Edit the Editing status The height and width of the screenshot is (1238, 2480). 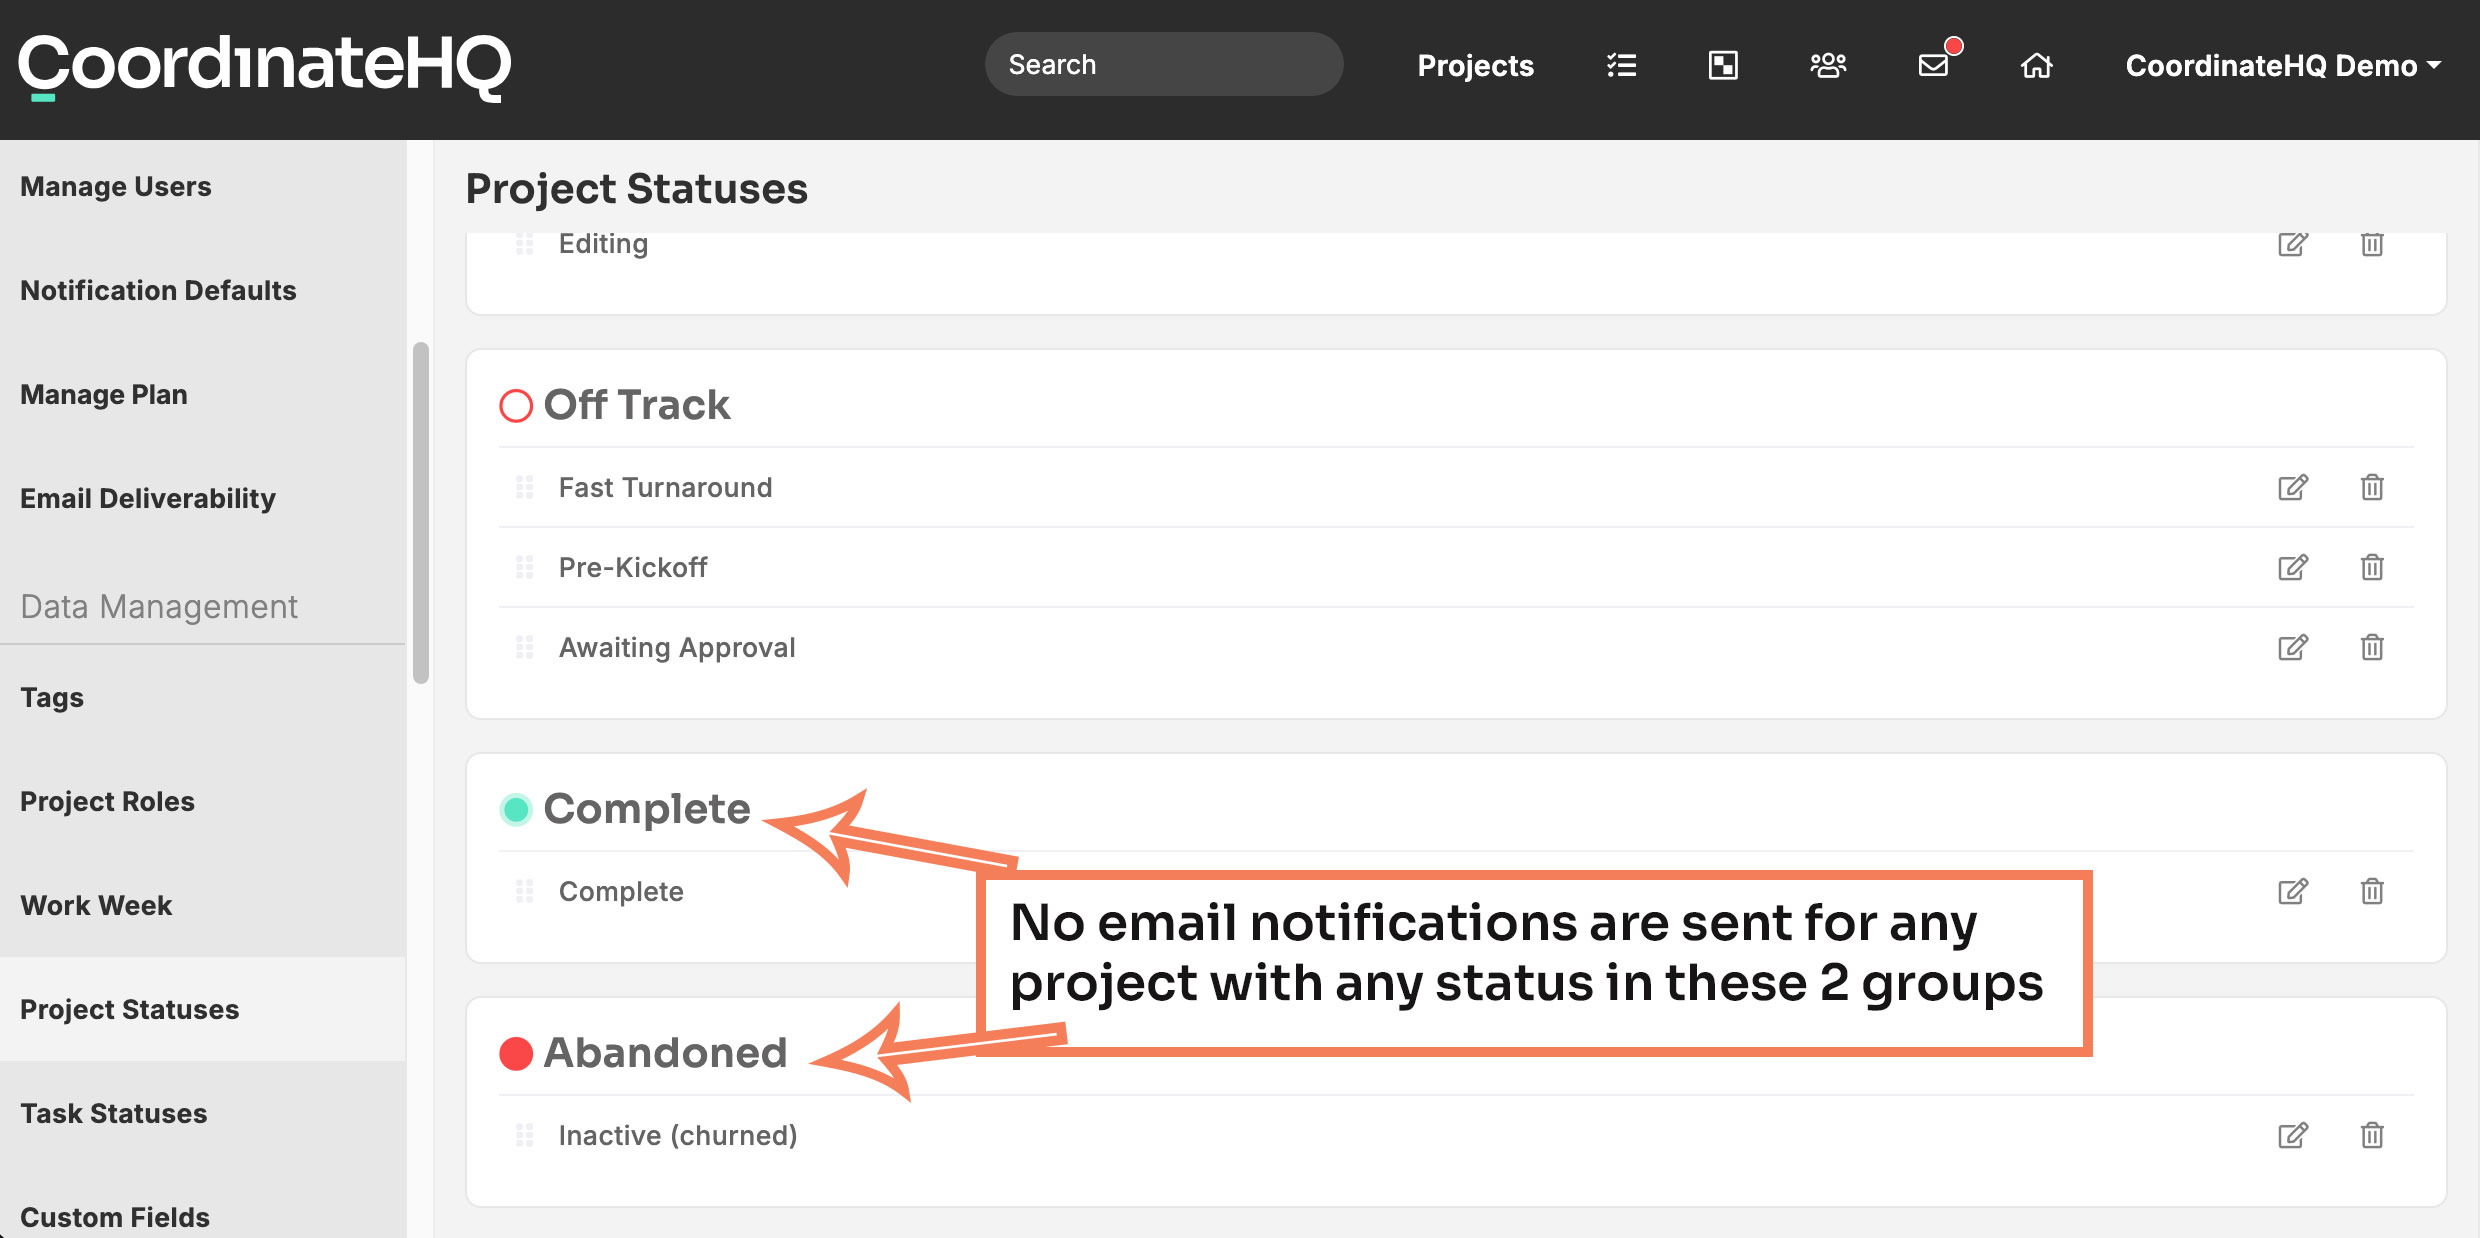pos(2293,243)
